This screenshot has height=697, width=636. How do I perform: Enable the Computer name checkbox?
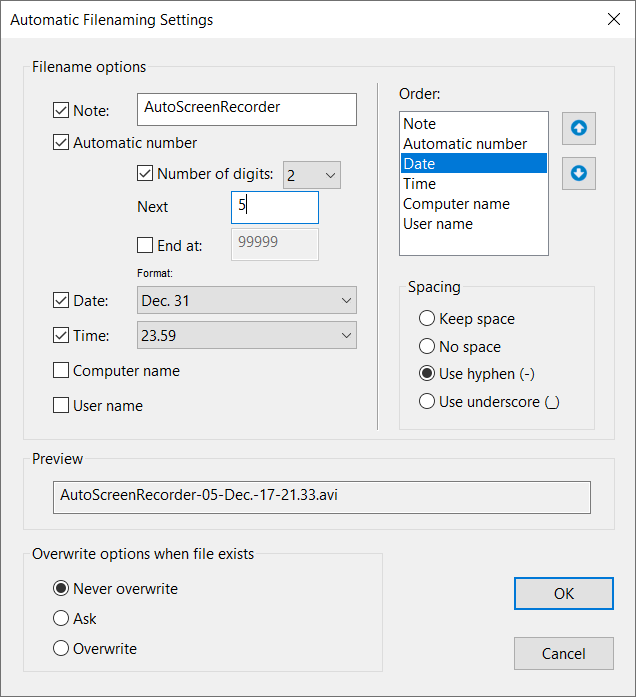point(62,371)
